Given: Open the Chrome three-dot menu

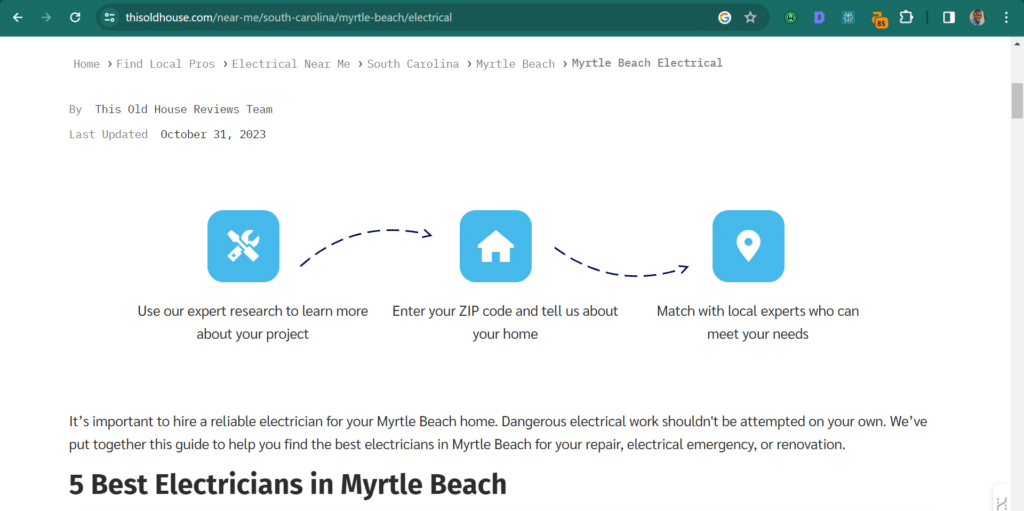Looking at the screenshot, I should tap(1006, 18).
